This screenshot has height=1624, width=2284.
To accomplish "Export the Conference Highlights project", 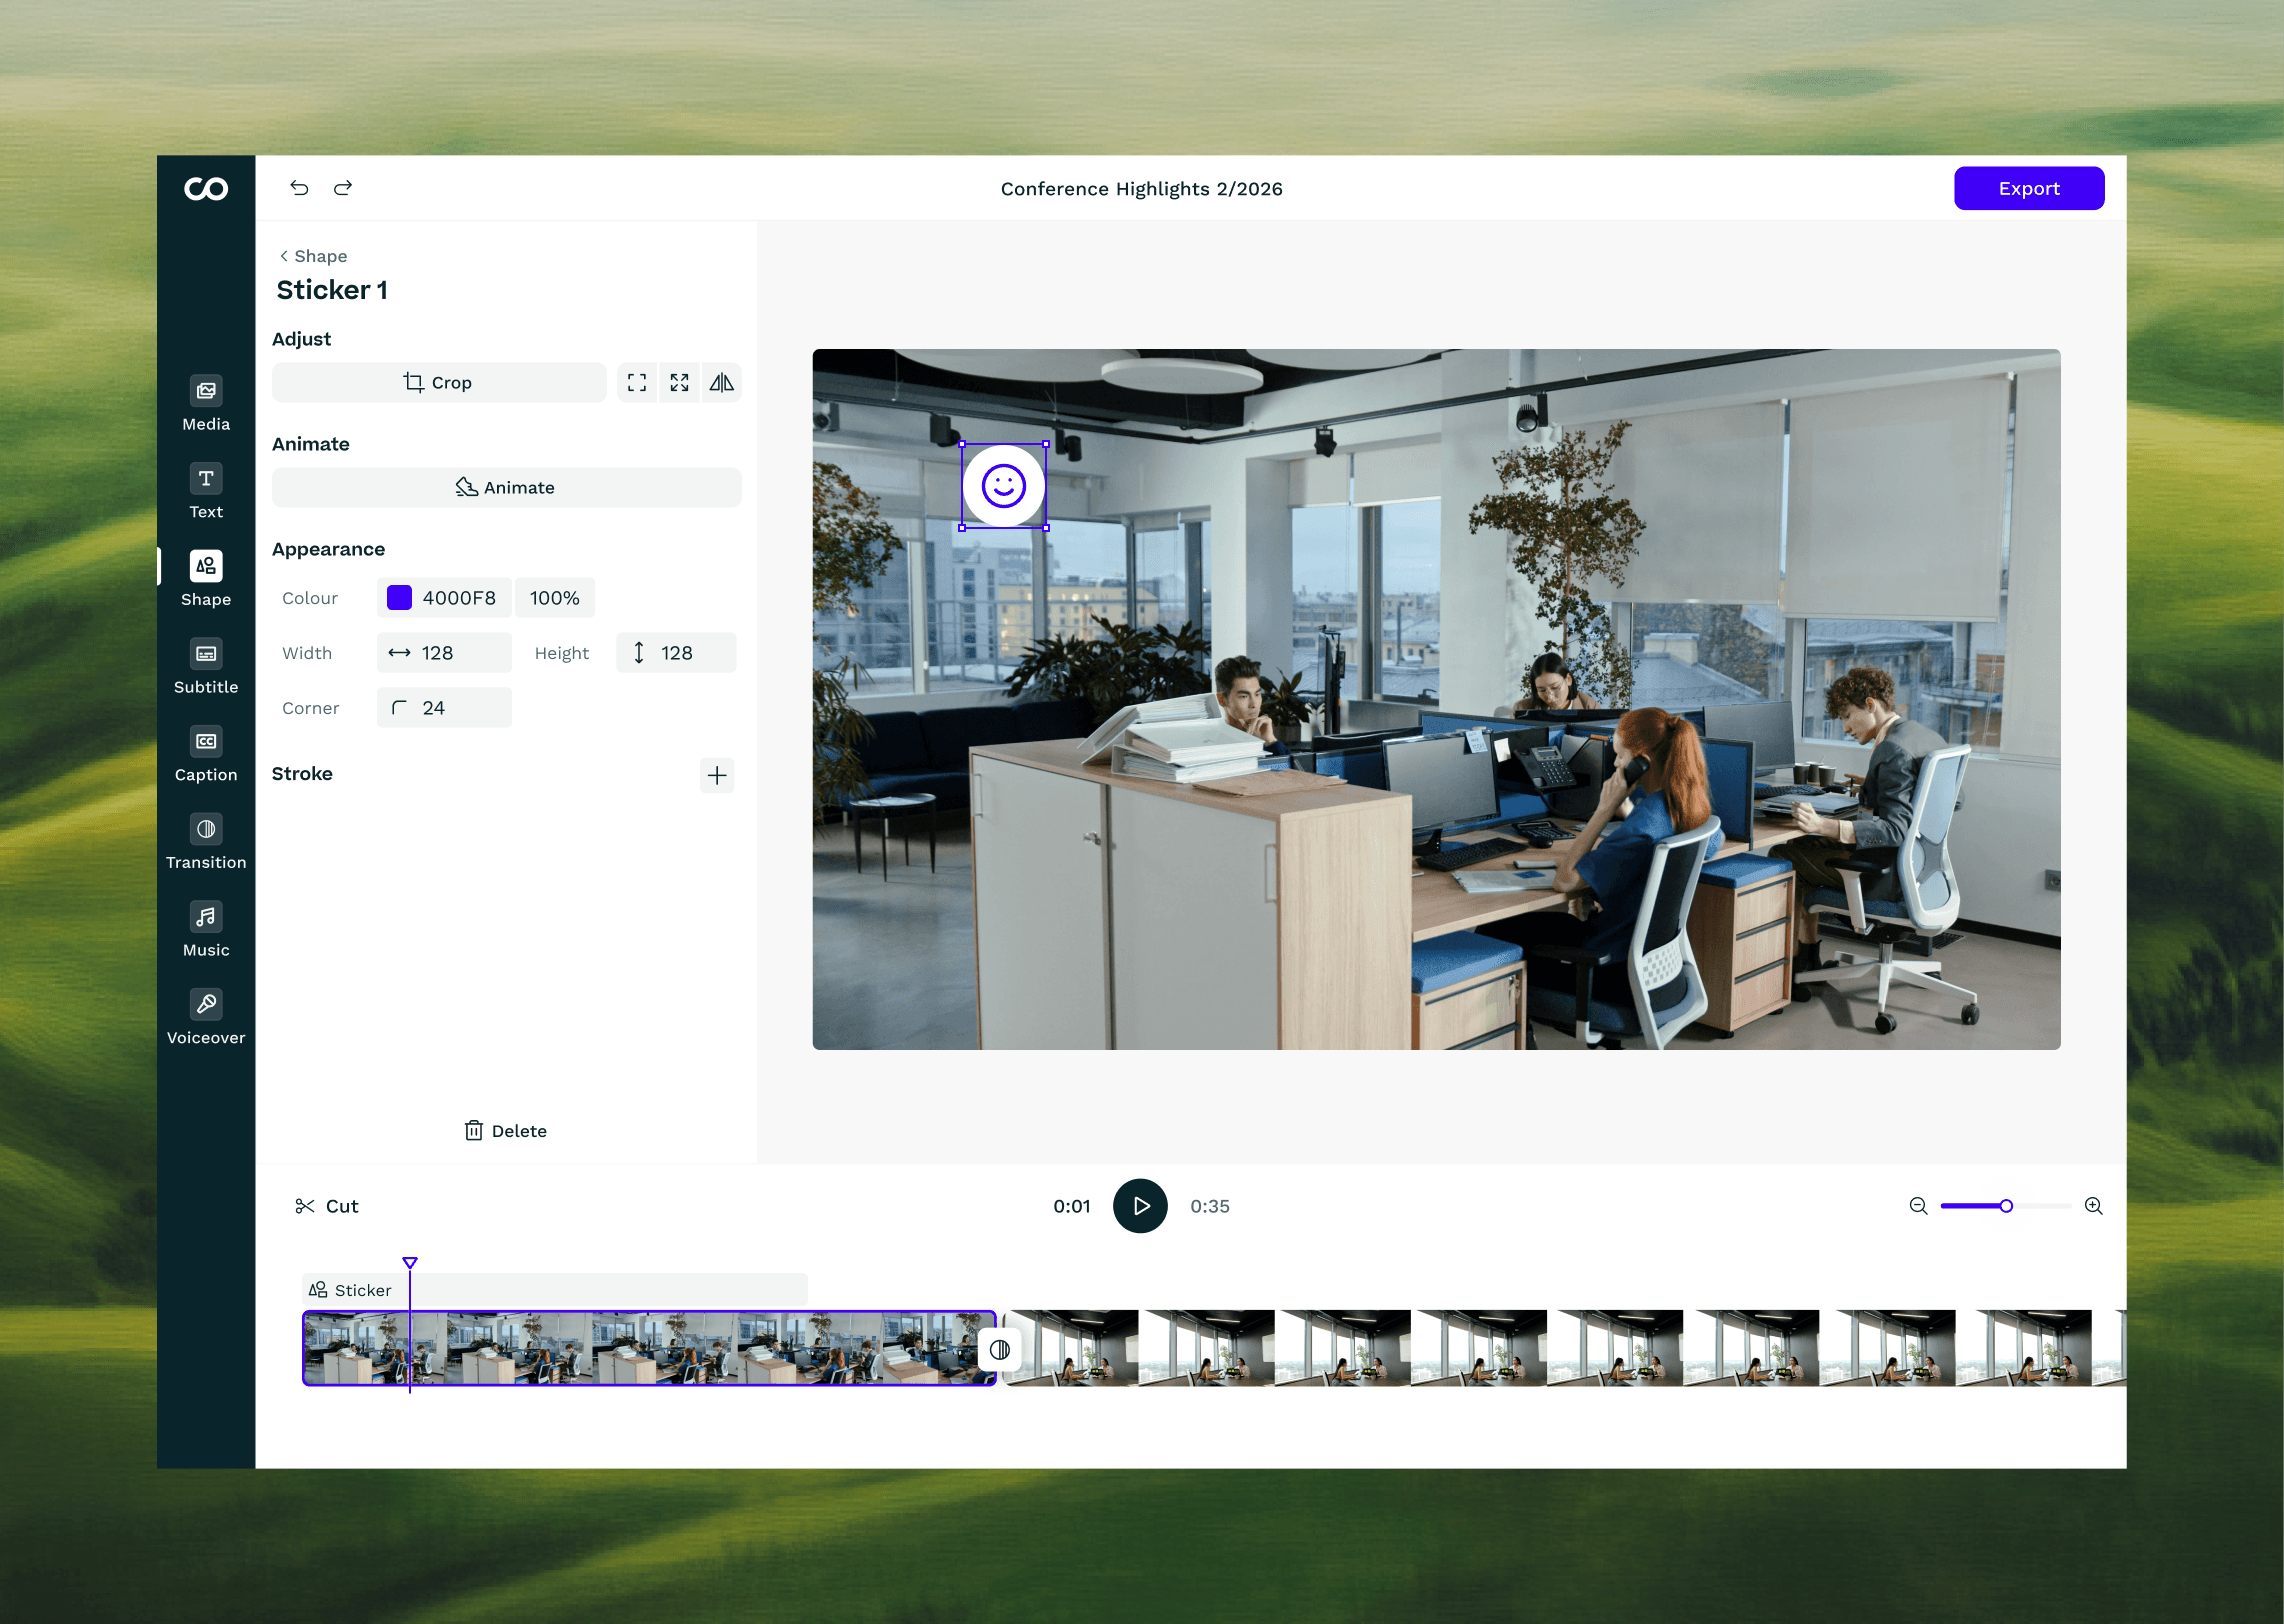I will 2028,188.
